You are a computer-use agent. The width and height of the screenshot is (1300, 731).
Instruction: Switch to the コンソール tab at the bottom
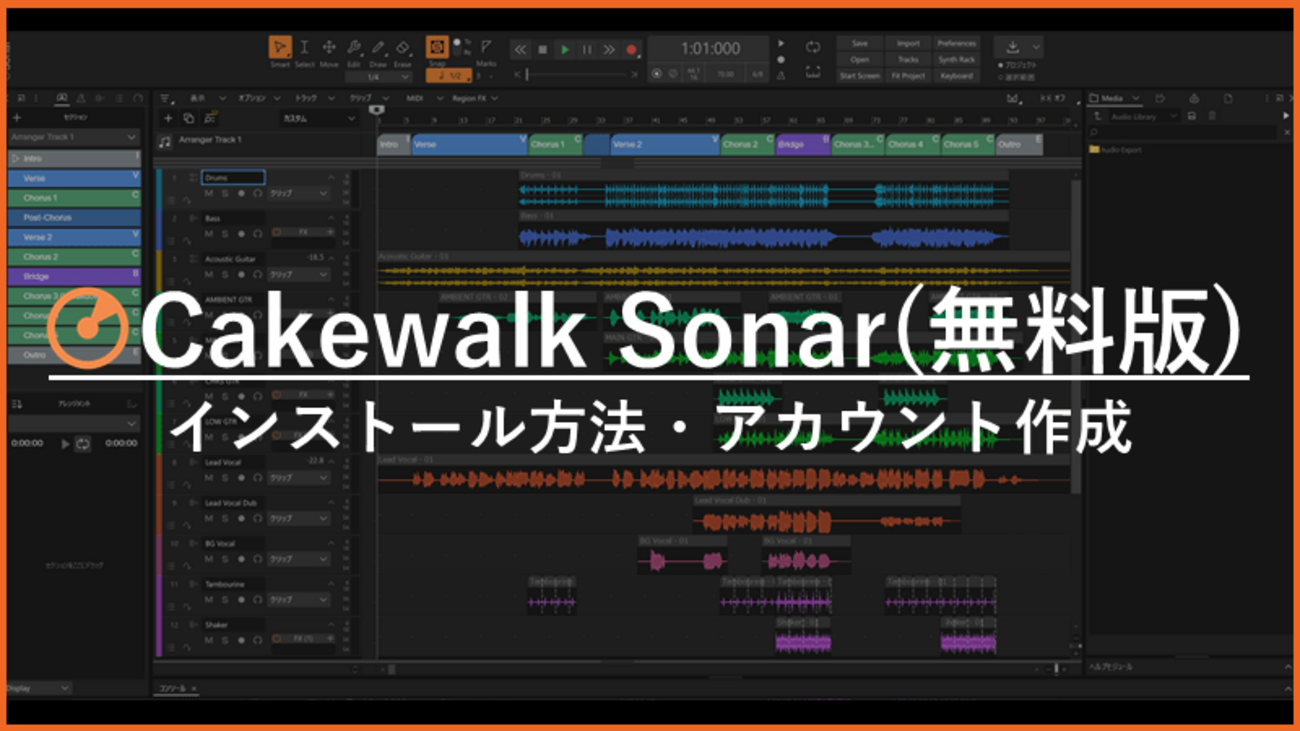(x=175, y=690)
